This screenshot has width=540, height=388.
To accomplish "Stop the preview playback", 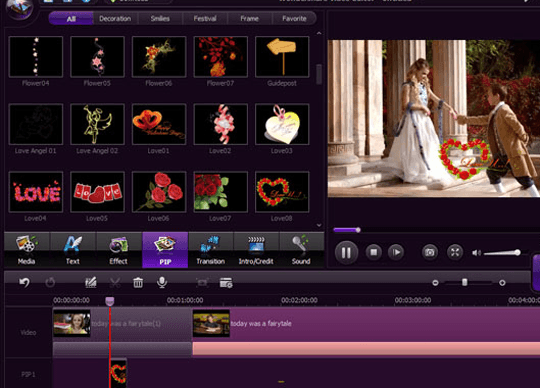I will [374, 252].
